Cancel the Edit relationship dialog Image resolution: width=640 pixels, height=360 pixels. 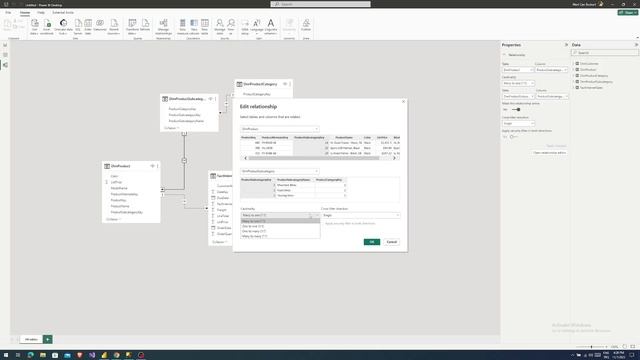tap(391, 242)
